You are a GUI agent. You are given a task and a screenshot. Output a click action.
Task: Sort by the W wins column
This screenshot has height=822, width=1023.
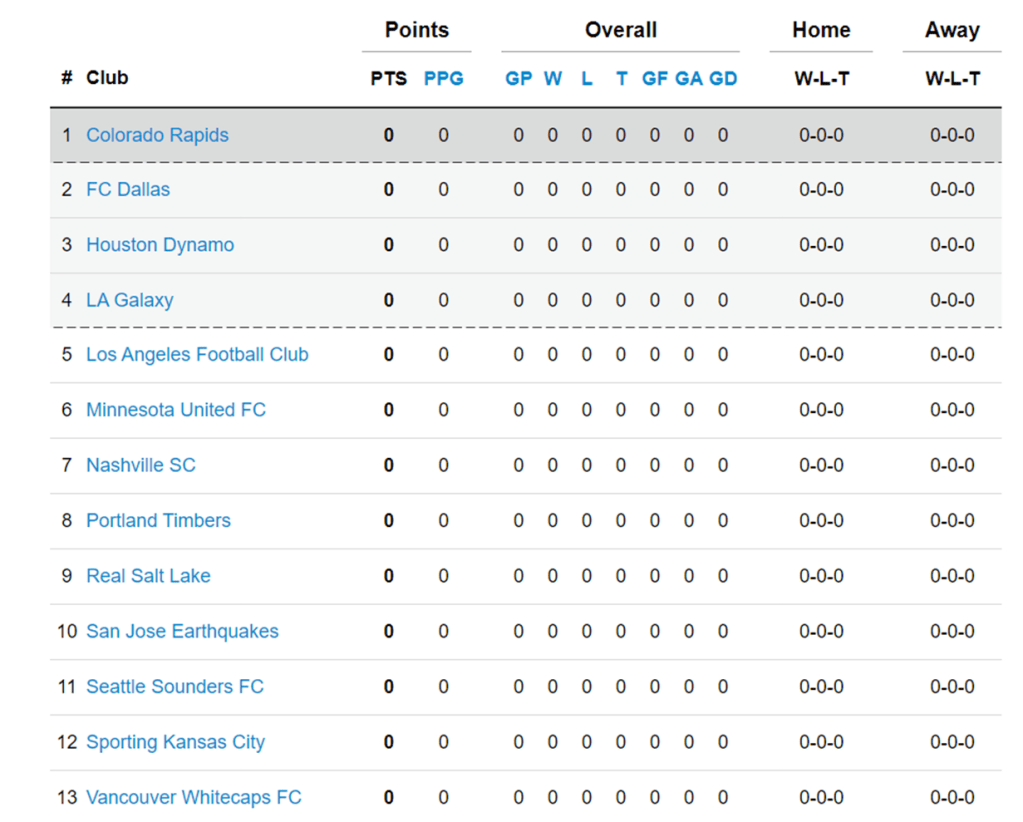(x=553, y=78)
